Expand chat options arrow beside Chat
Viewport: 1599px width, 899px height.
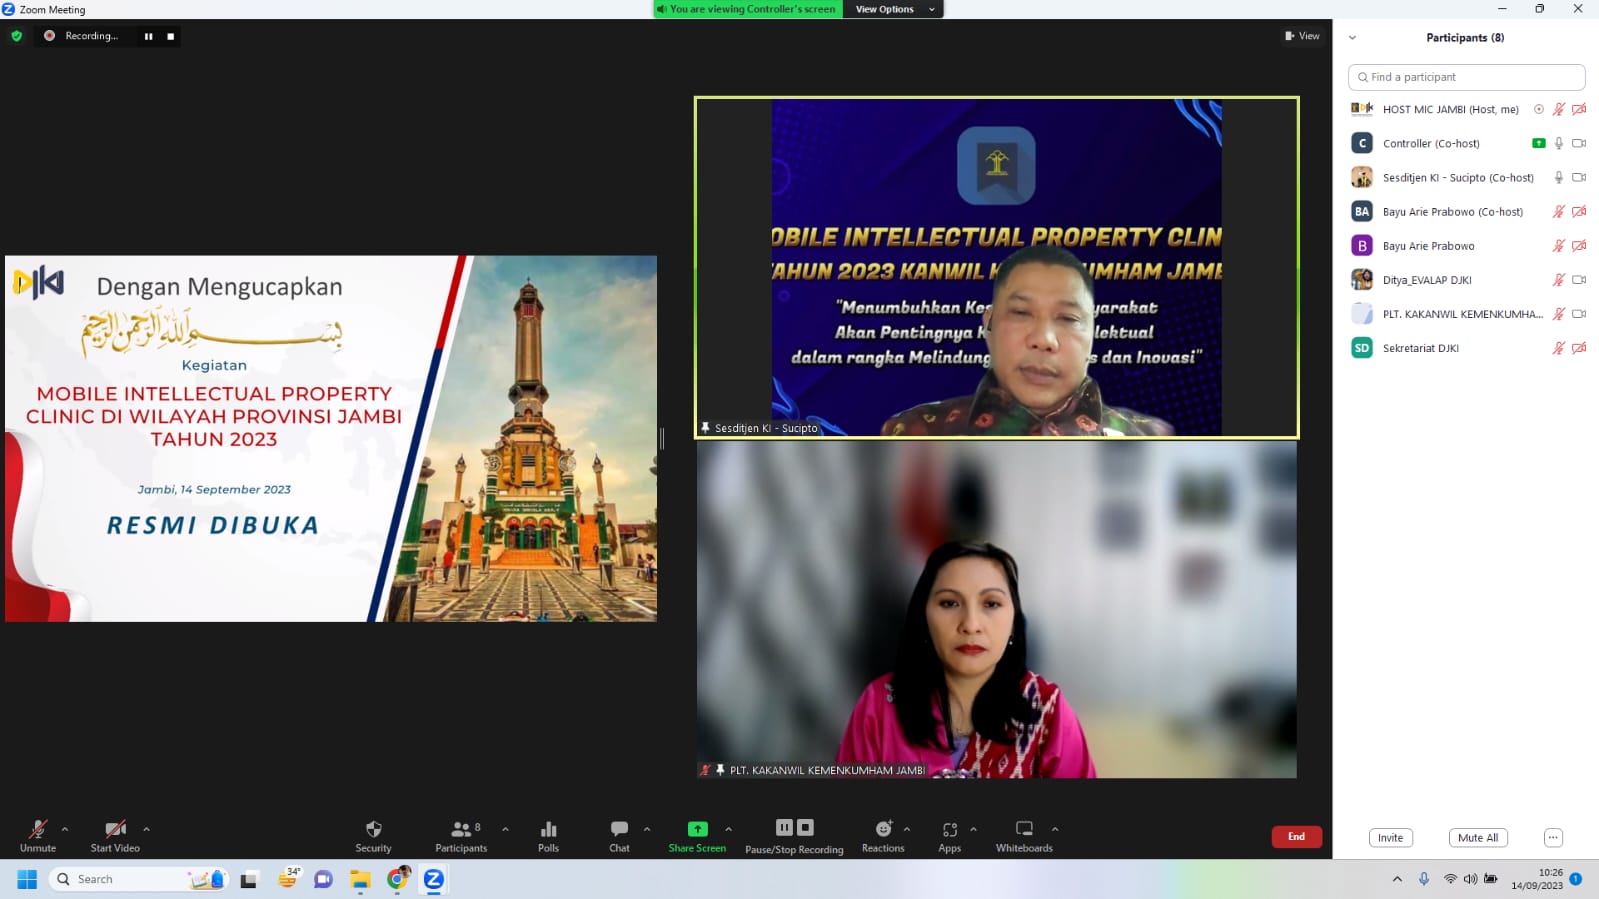tap(647, 829)
